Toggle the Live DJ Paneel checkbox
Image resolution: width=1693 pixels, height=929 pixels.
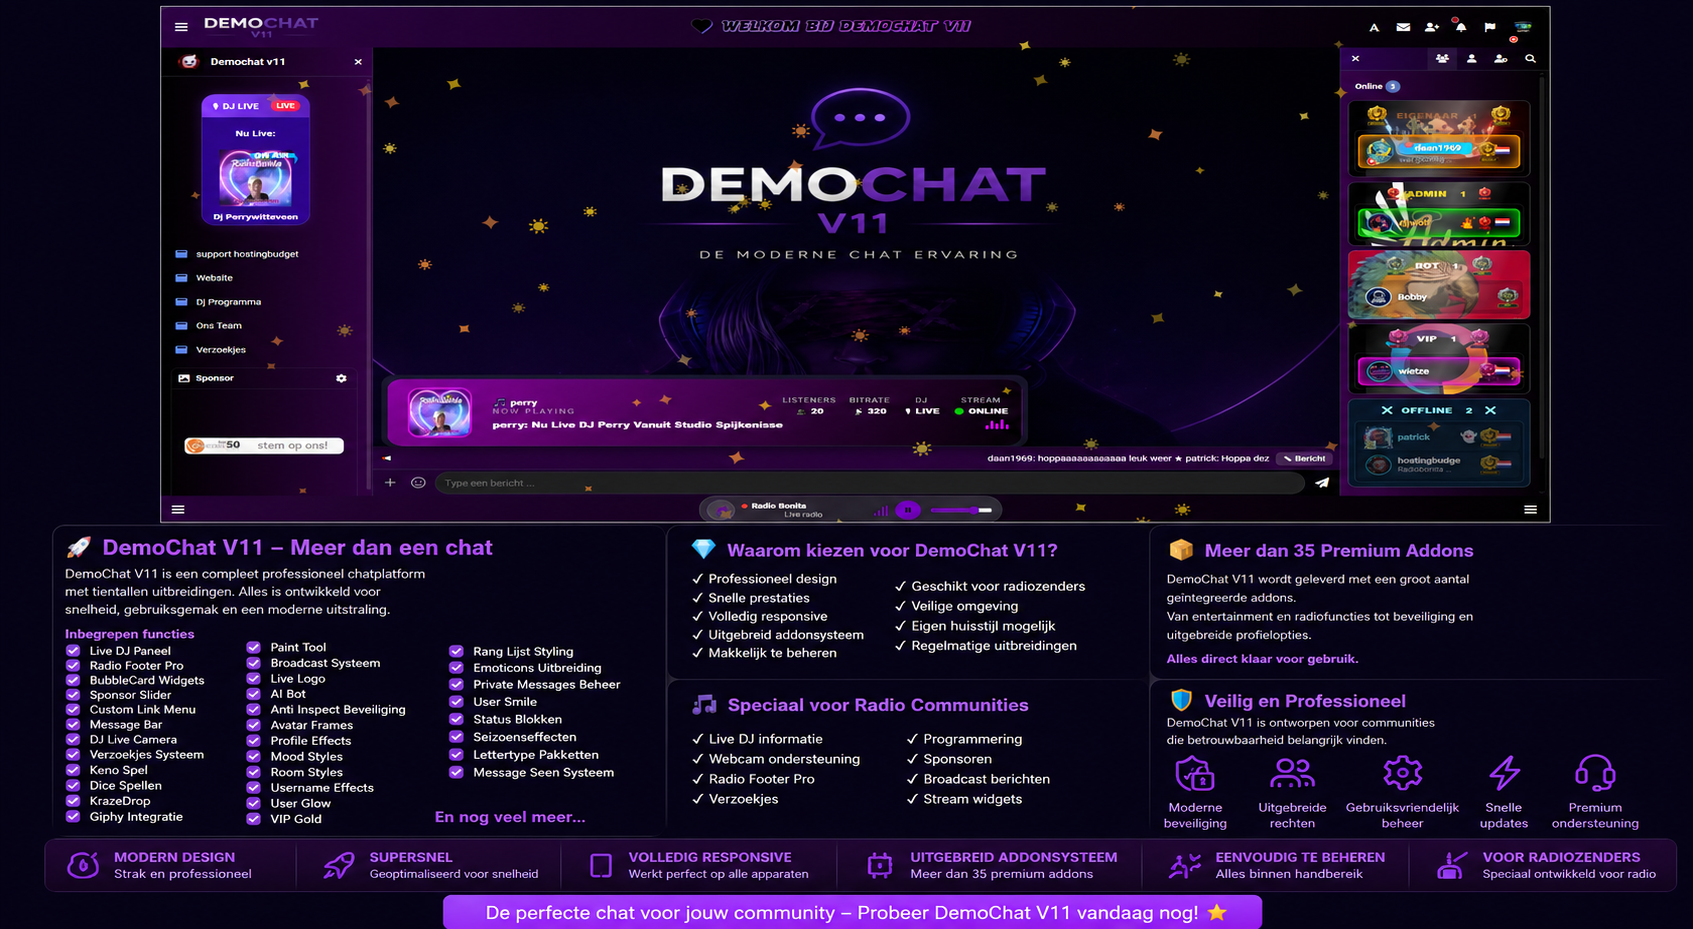[x=73, y=650]
